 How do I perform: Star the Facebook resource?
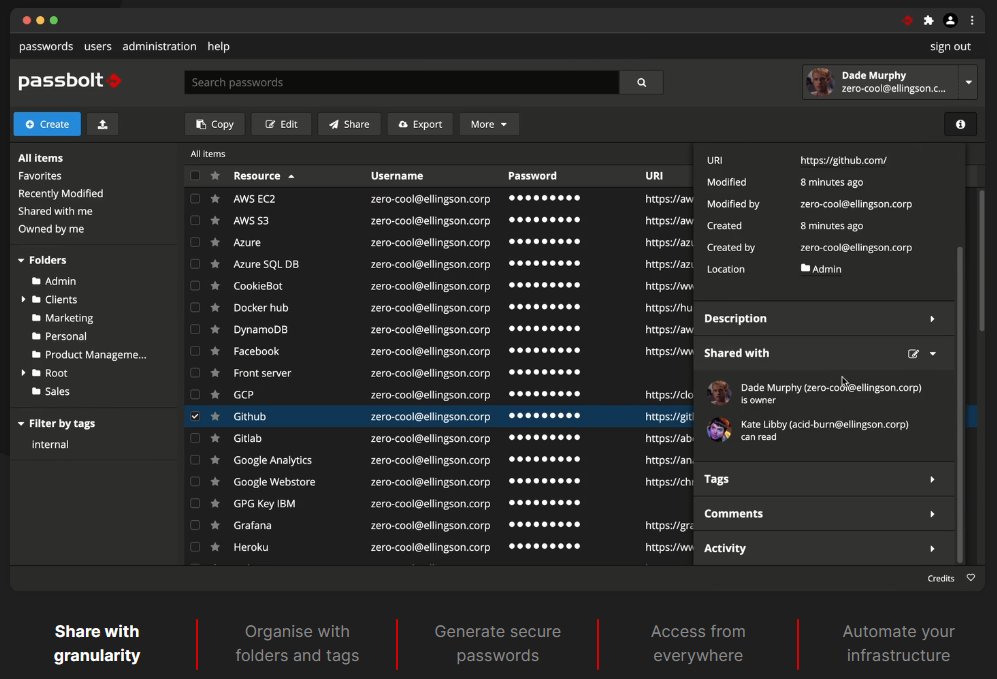coord(215,351)
